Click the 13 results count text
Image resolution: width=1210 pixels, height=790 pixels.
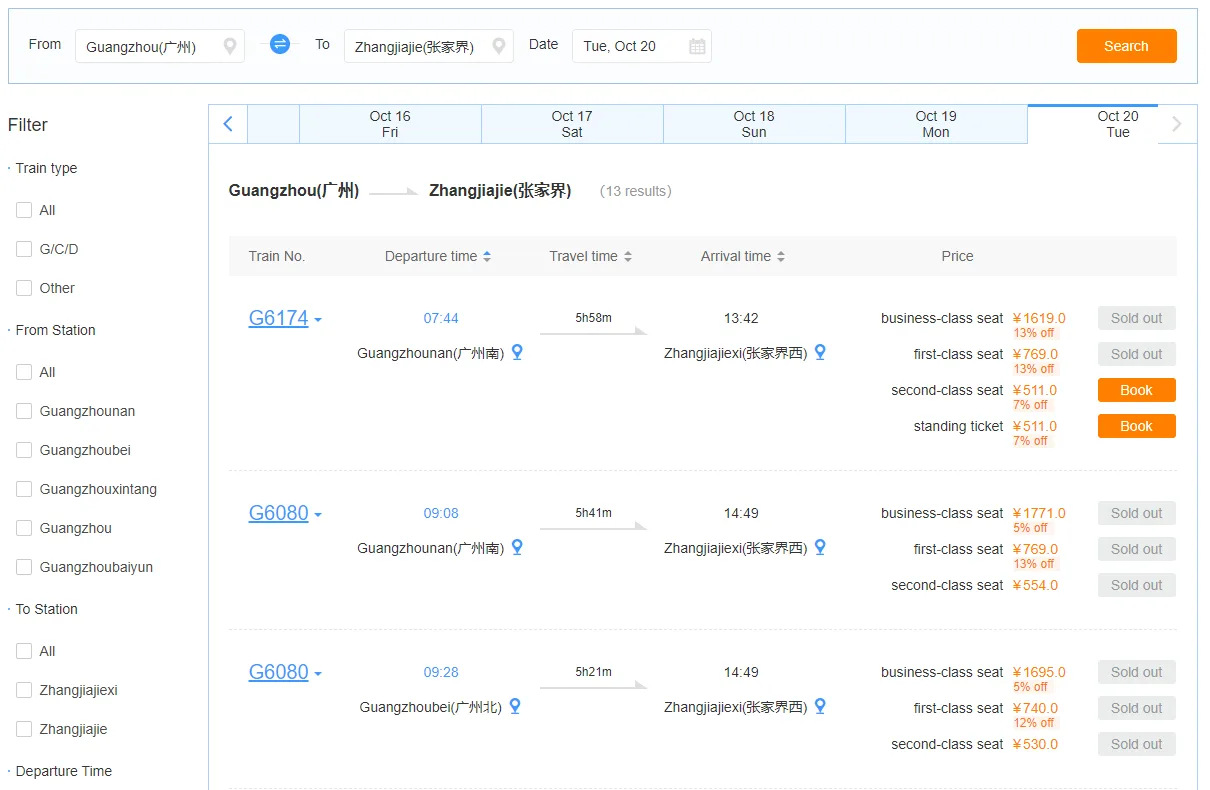pyautogui.click(x=636, y=191)
